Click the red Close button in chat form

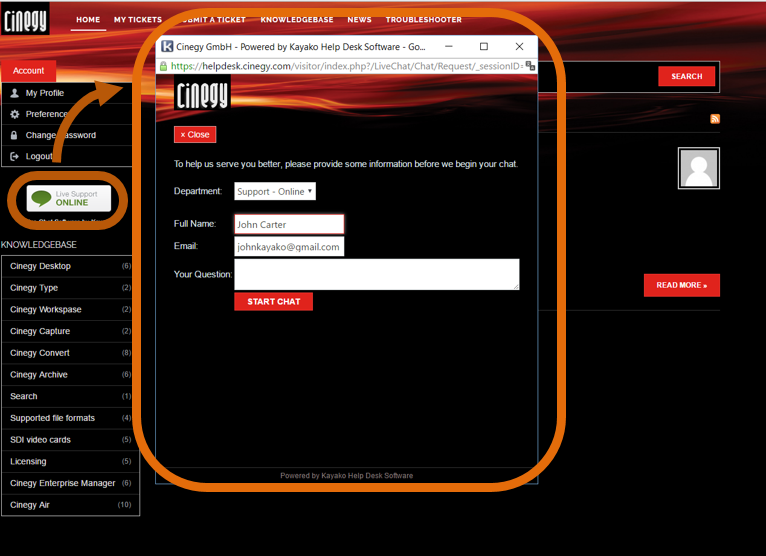(x=195, y=134)
